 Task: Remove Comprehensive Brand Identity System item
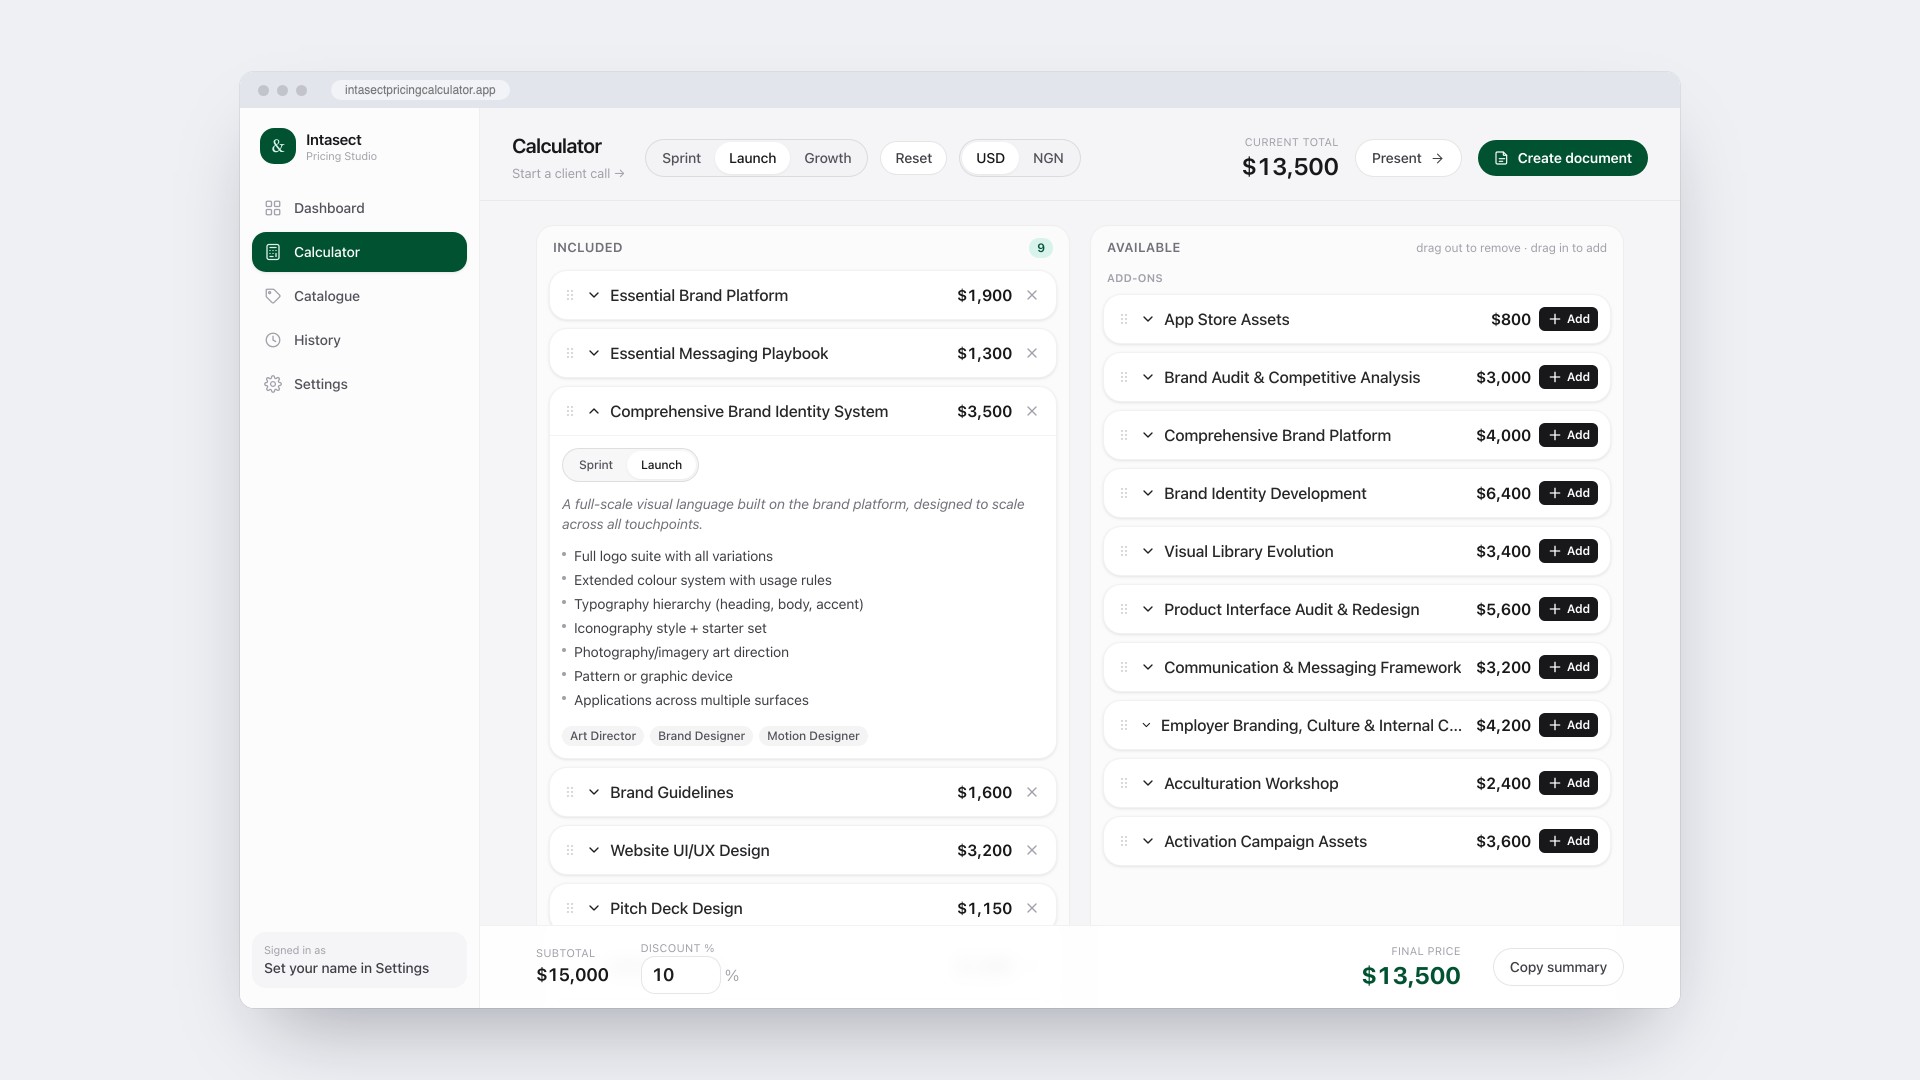[x=1032, y=411]
